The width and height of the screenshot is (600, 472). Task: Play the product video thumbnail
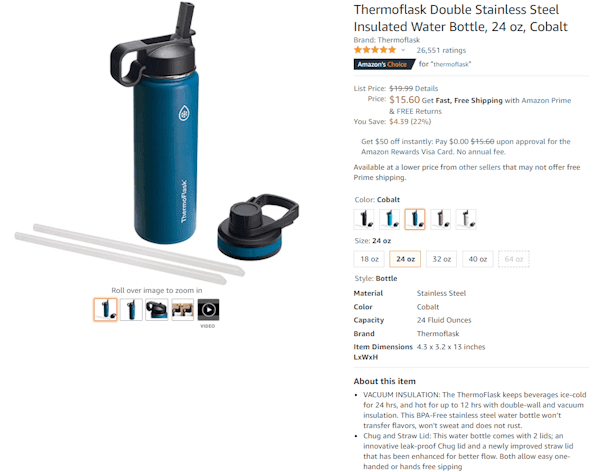(208, 309)
